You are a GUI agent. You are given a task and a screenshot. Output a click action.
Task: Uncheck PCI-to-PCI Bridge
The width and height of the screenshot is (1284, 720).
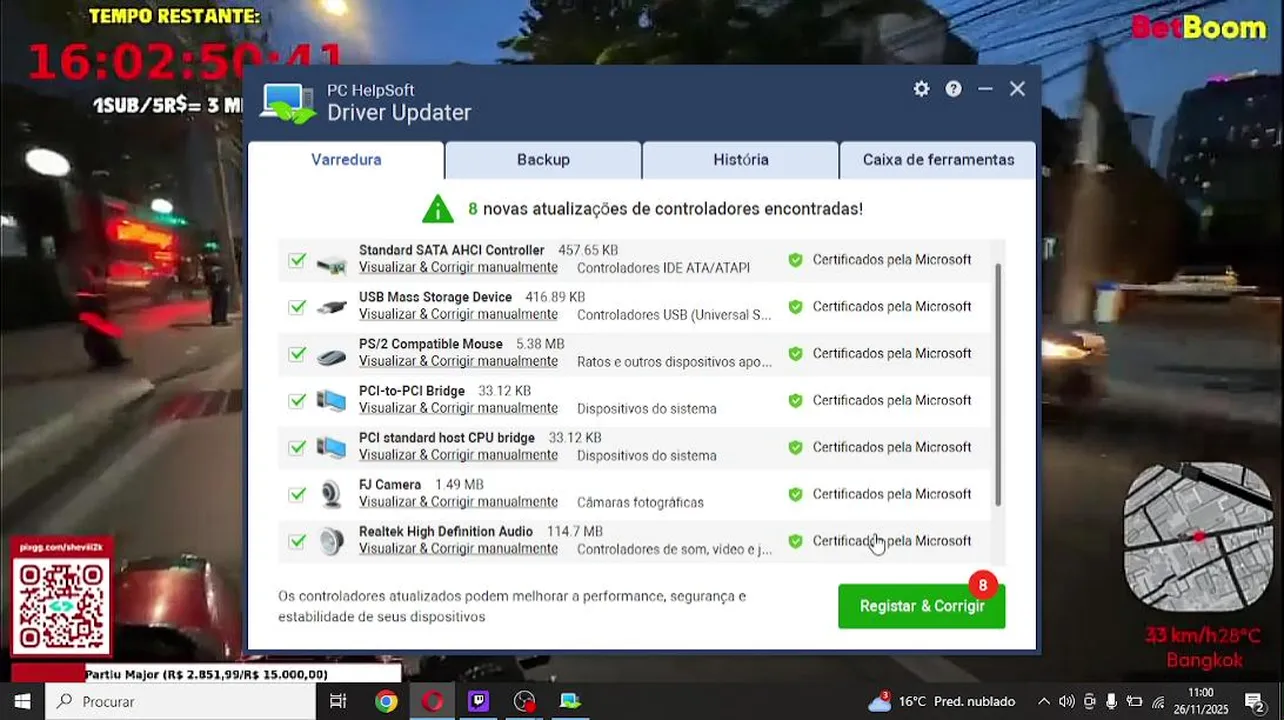(297, 401)
